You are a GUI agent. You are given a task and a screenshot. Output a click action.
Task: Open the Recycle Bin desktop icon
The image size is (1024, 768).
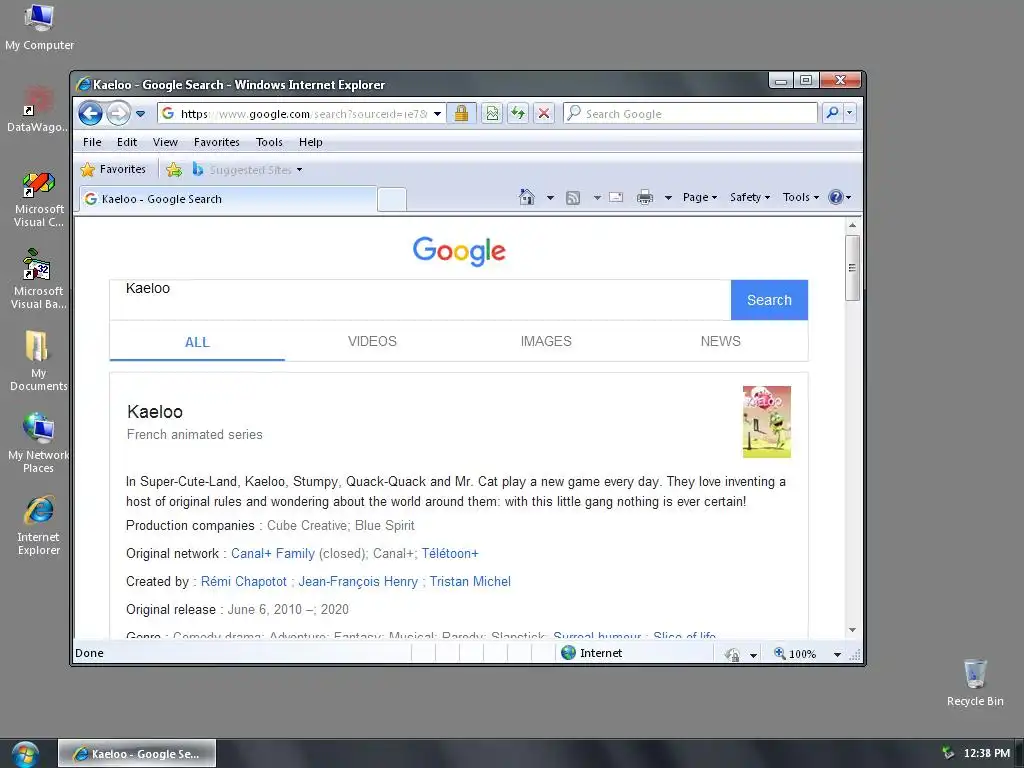point(975,683)
